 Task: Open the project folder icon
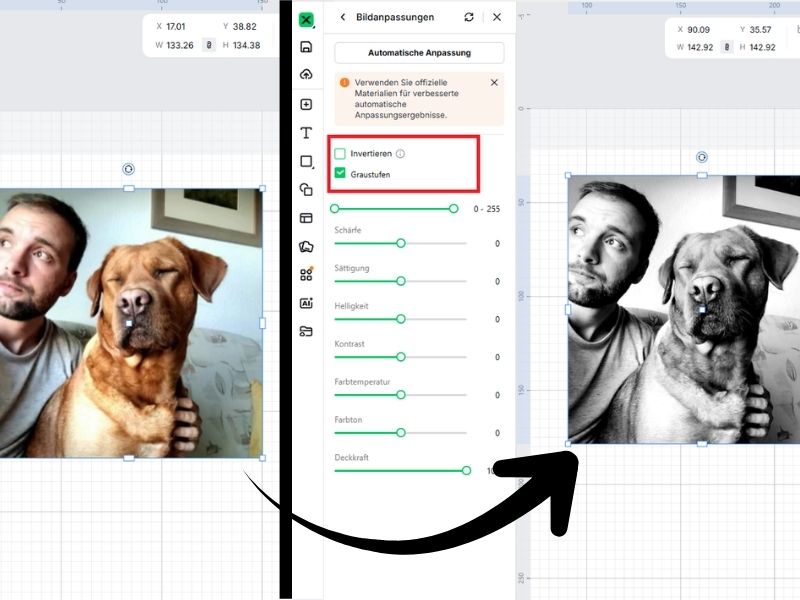click(x=306, y=332)
